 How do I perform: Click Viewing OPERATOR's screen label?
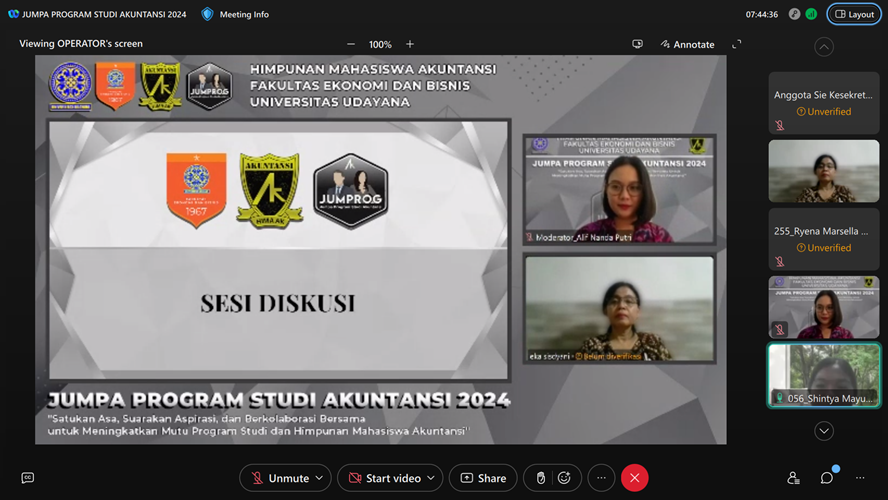point(81,44)
